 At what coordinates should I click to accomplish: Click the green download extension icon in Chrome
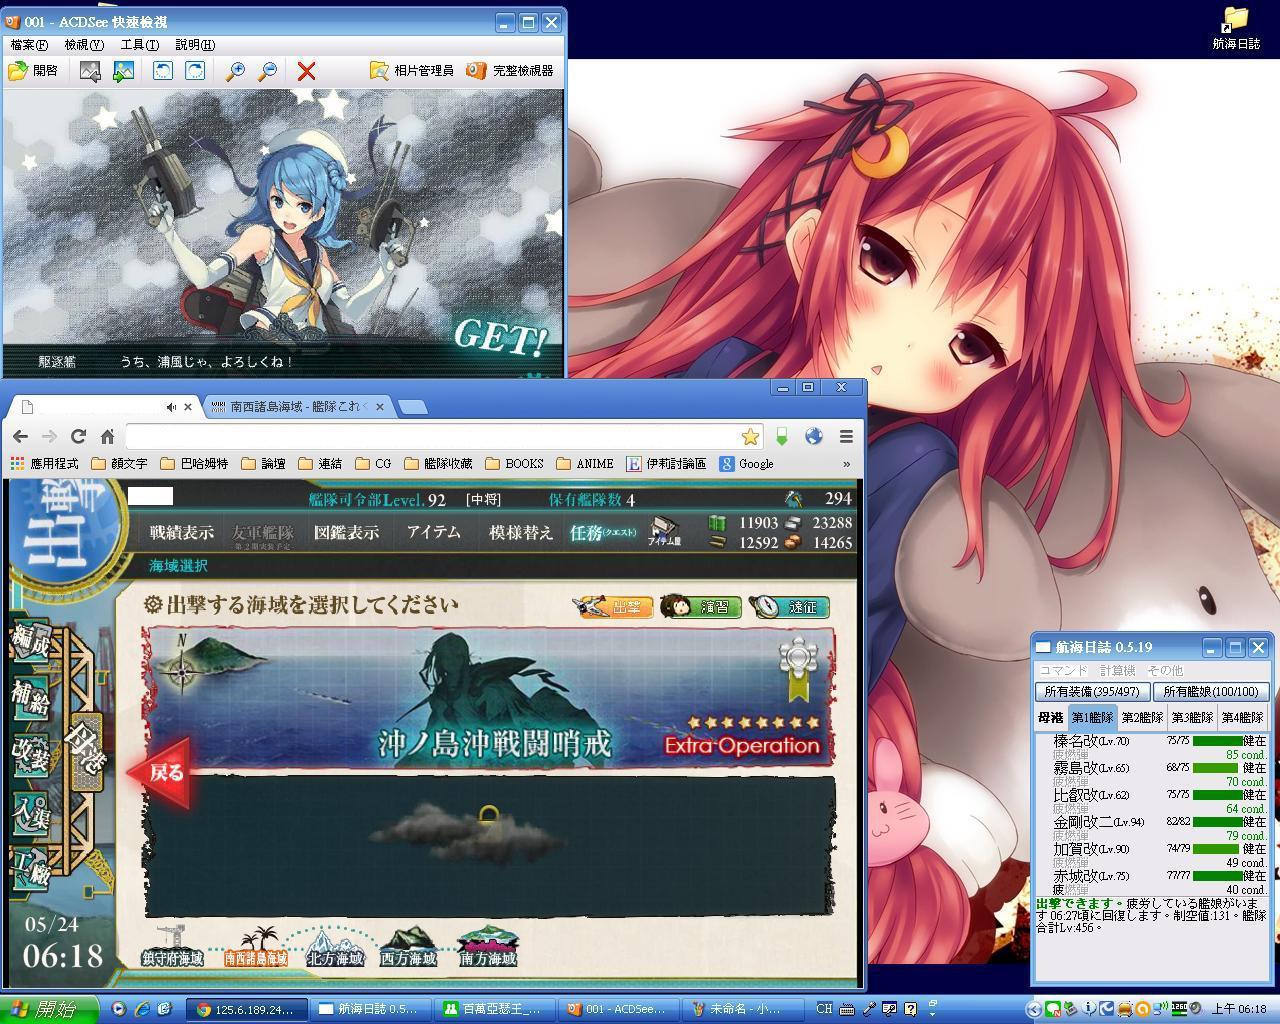tap(782, 437)
